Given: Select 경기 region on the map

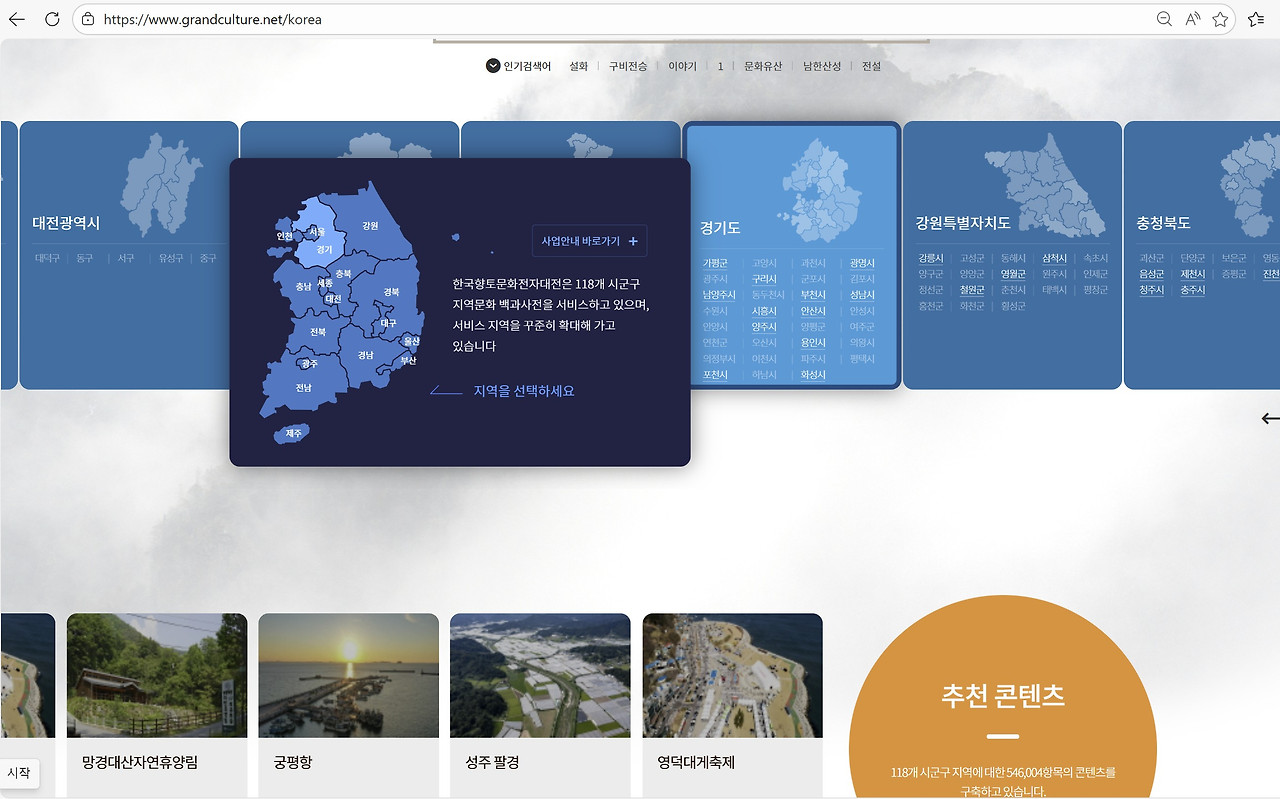Looking at the screenshot, I should 324,250.
